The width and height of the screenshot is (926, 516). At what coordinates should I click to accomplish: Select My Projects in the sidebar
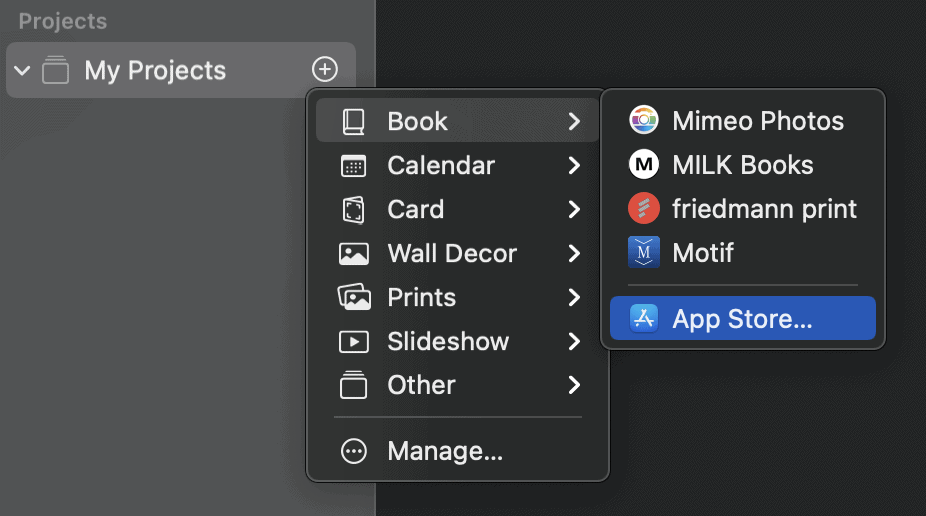[x=181, y=70]
